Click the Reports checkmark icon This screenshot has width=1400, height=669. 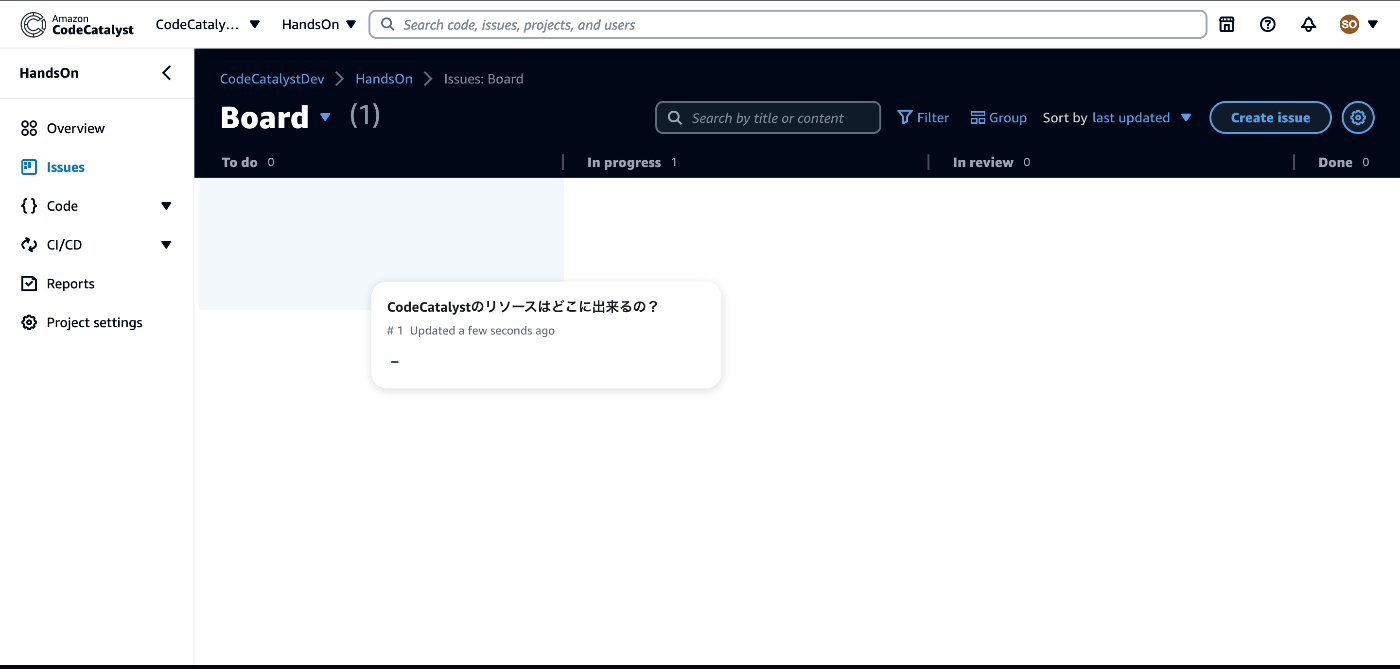pos(29,284)
